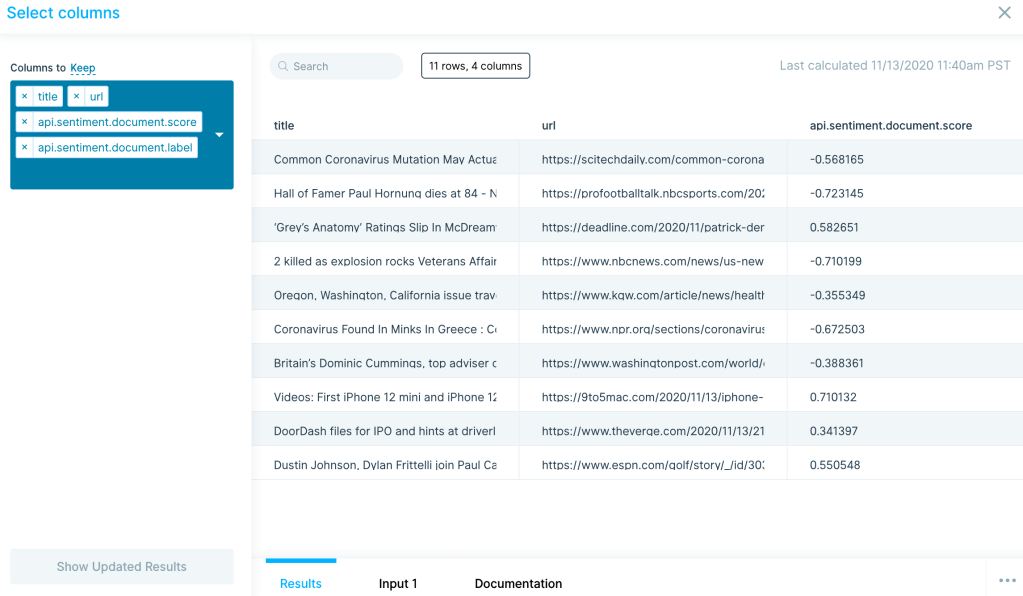Close the Select columns dialog
The height and width of the screenshot is (596, 1023).
[x=1004, y=13]
